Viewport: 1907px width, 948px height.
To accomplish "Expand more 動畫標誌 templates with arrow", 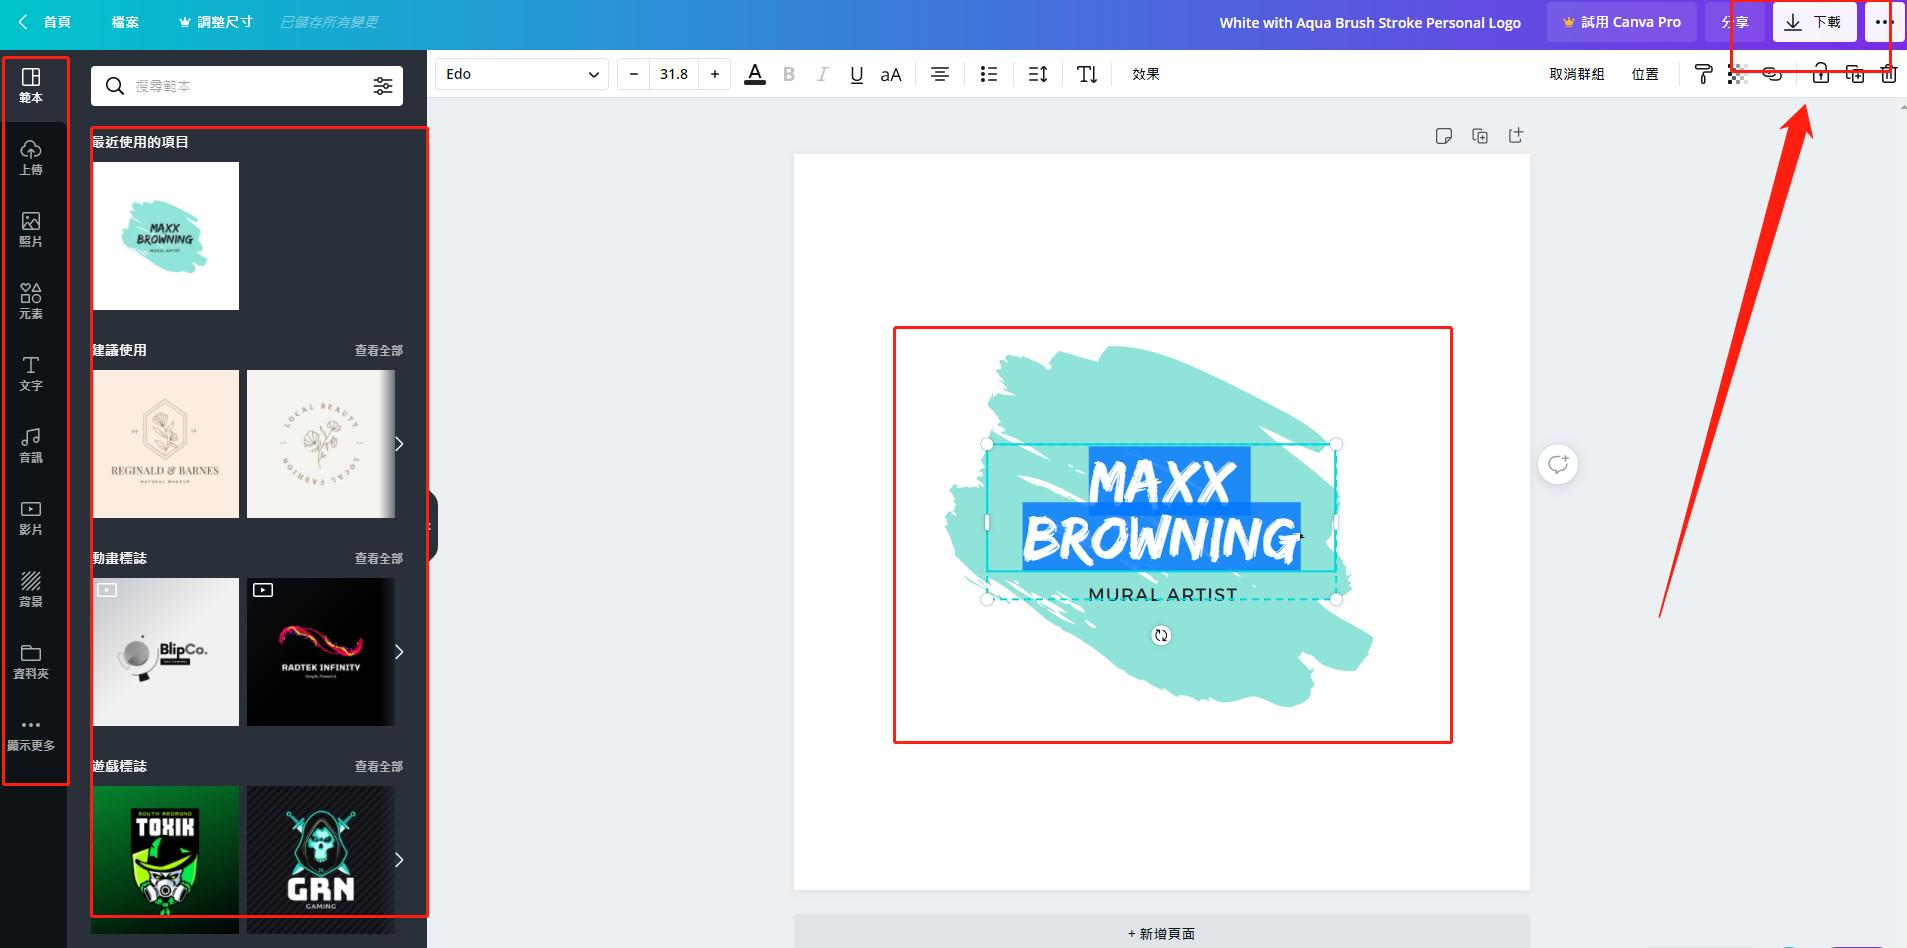I will tap(399, 652).
